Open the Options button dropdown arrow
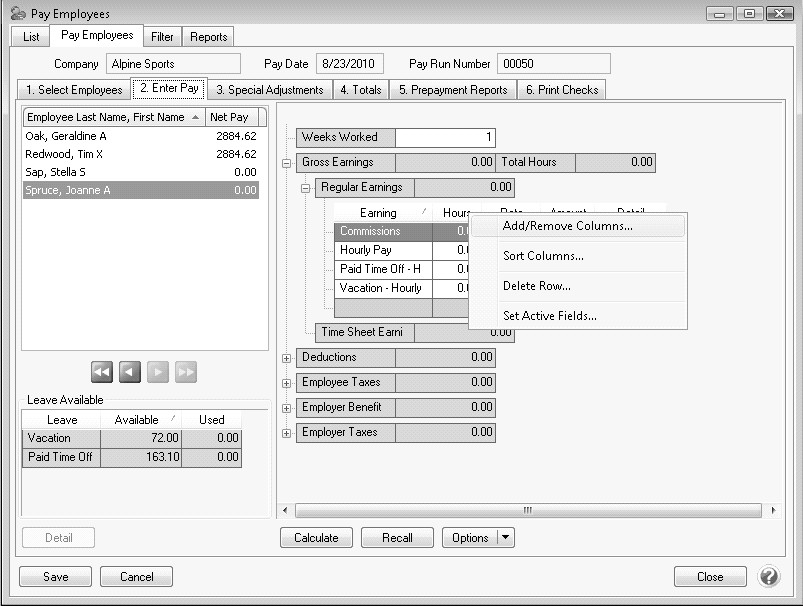This screenshot has width=803, height=606. click(x=506, y=538)
